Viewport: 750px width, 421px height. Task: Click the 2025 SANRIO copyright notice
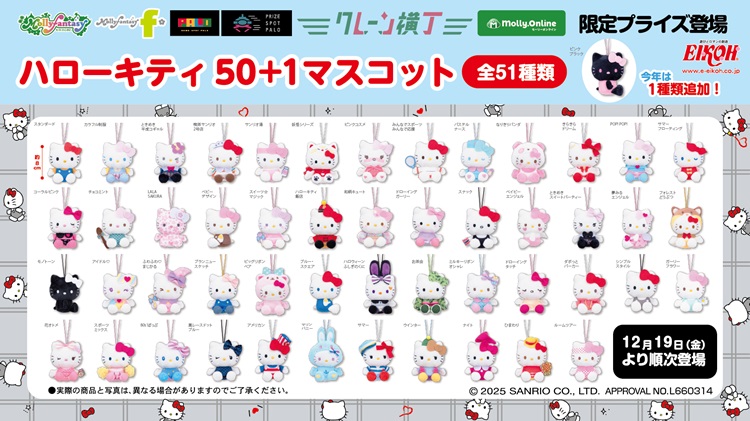point(590,391)
